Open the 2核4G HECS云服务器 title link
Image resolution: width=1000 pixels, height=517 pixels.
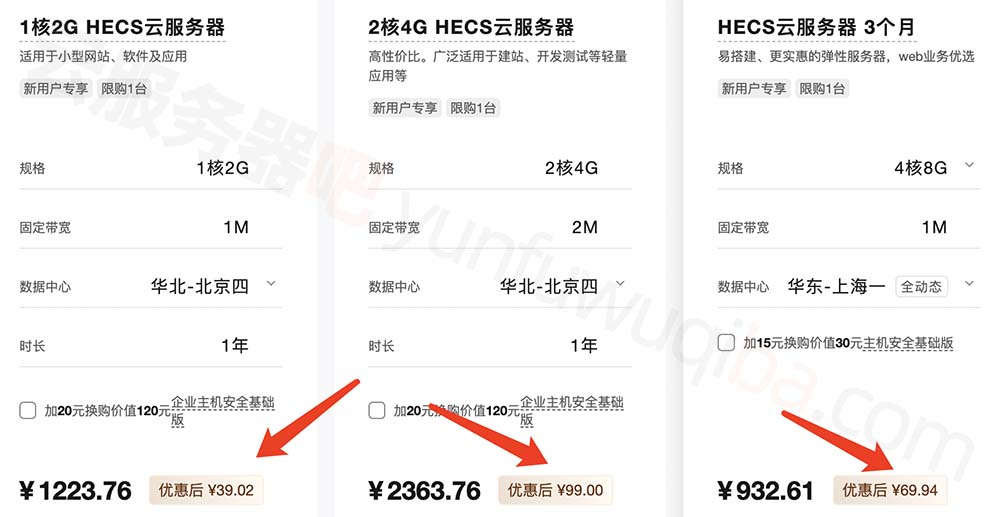click(x=471, y=28)
